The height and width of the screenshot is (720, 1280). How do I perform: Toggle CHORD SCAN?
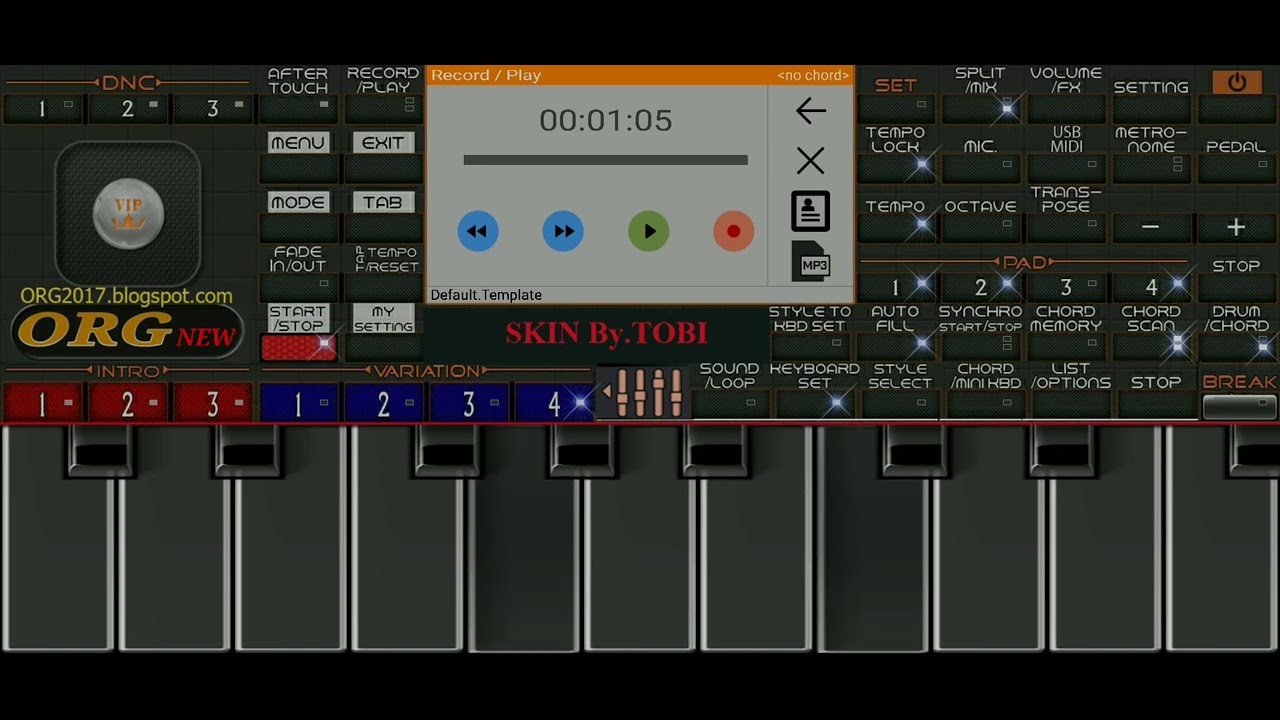coord(1151,346)
